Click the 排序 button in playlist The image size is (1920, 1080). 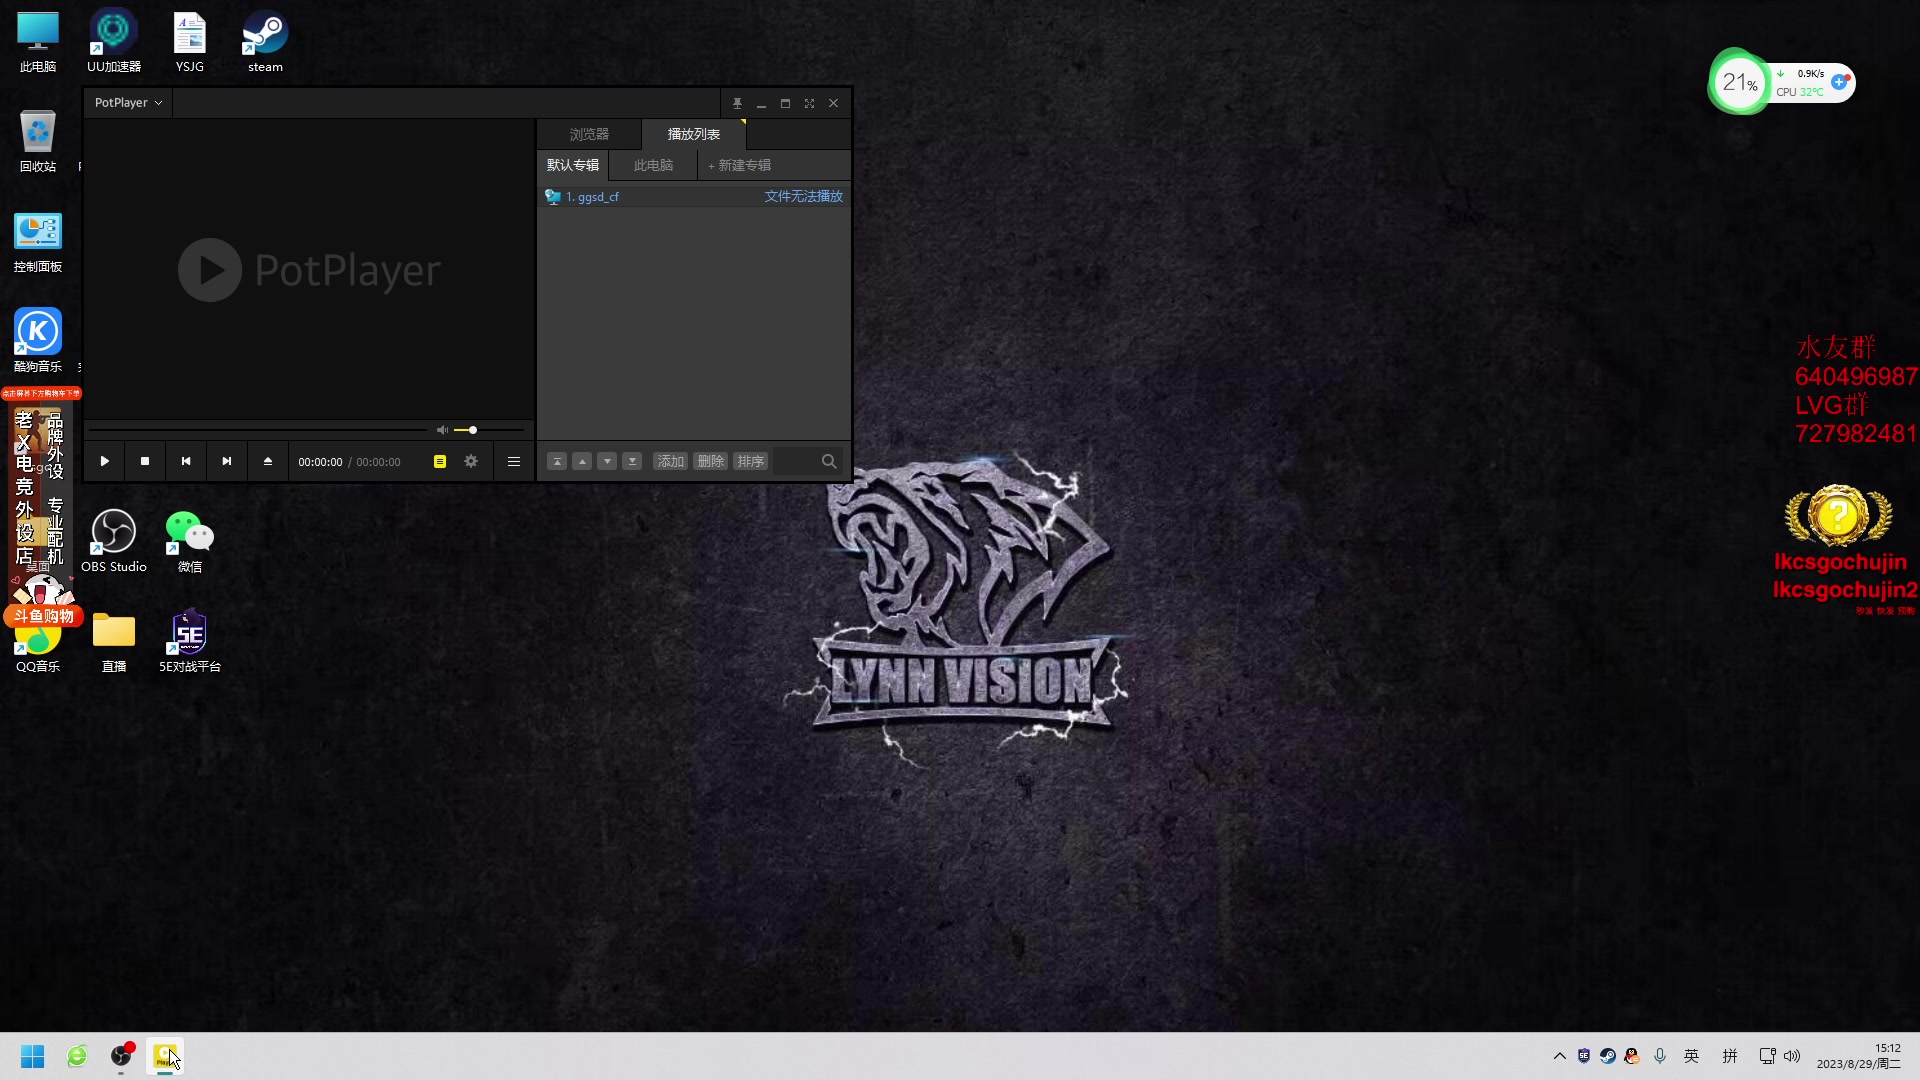[750, 461]
